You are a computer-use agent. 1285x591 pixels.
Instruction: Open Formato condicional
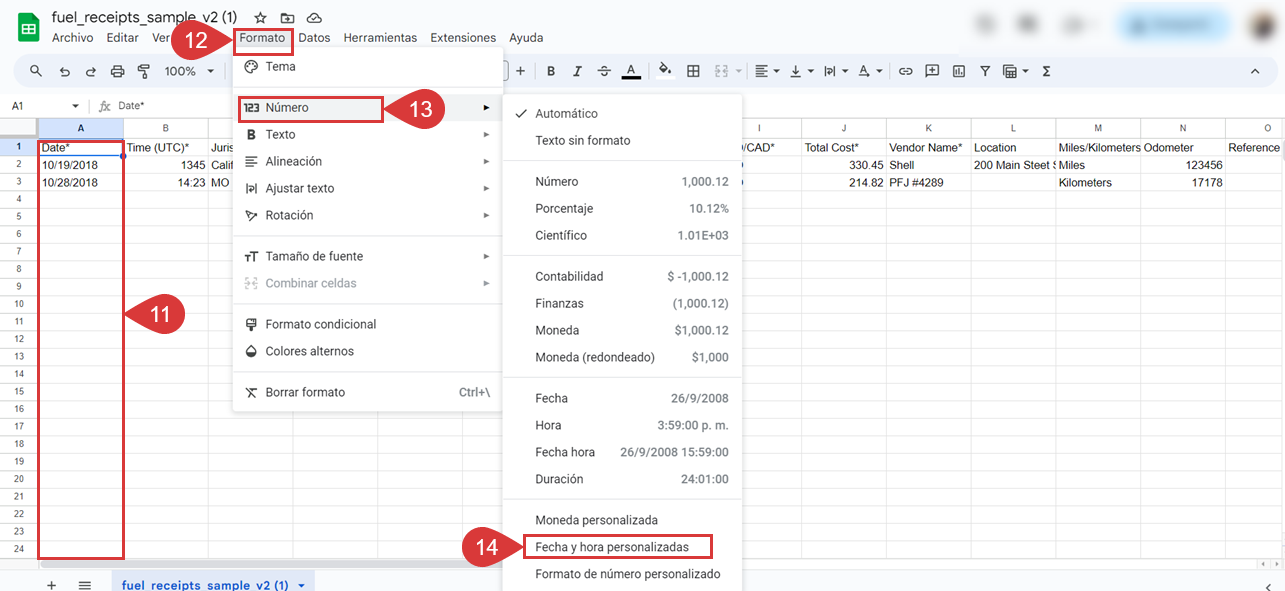[x=367, y=324]
